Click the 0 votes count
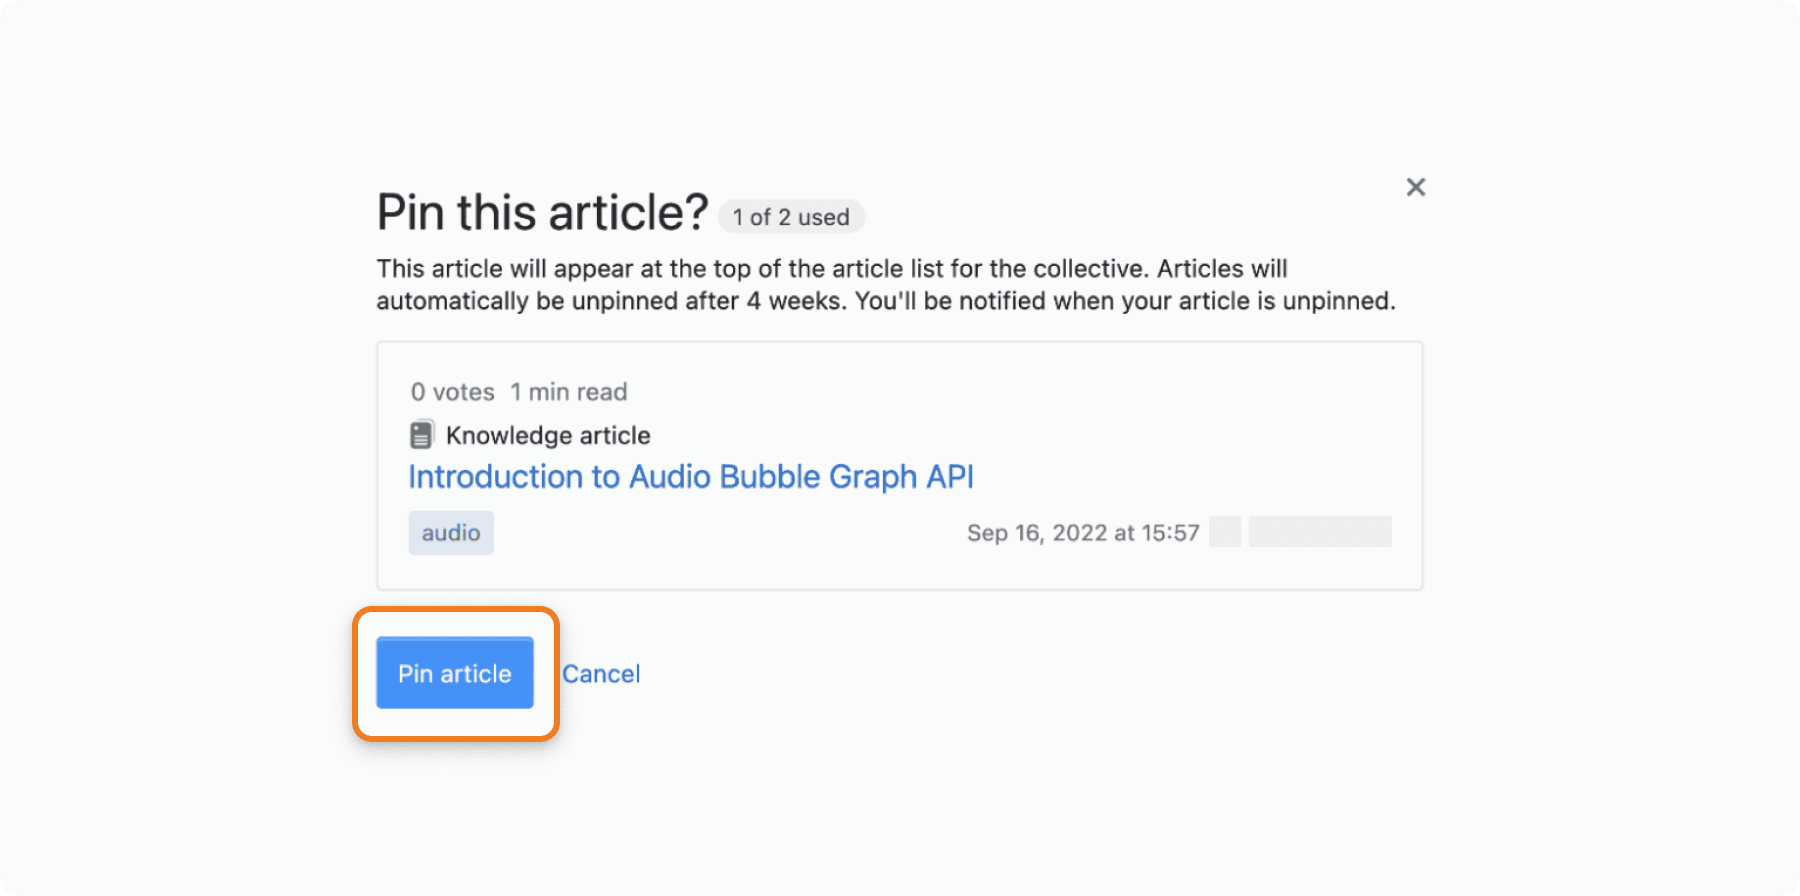Screen dimensions: 1800x896 point(453,392)
